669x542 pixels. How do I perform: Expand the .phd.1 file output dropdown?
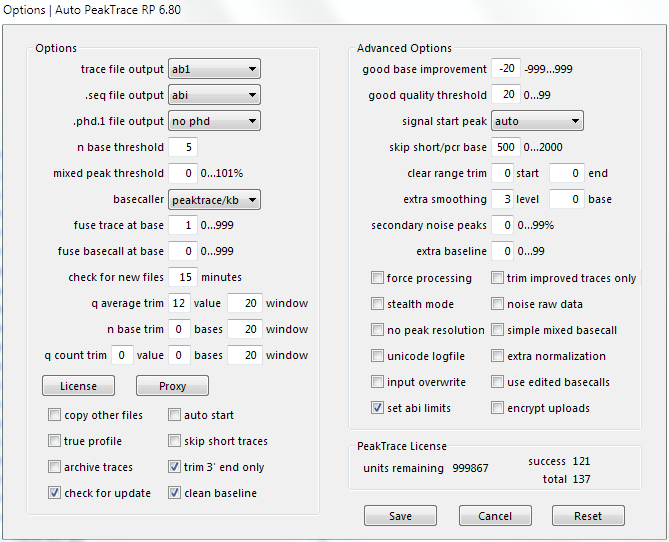[214, 121]
